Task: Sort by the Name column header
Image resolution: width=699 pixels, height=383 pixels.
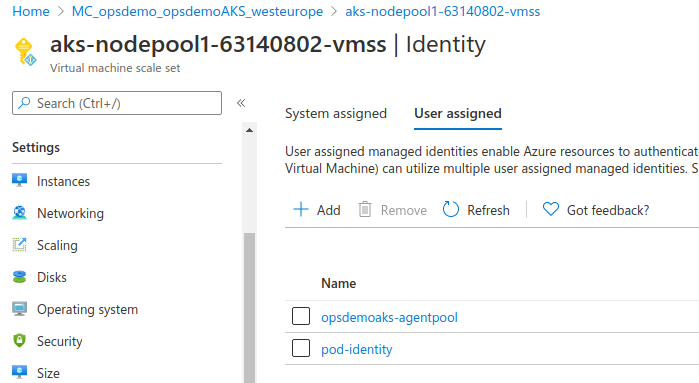Action: click(339, 284)
